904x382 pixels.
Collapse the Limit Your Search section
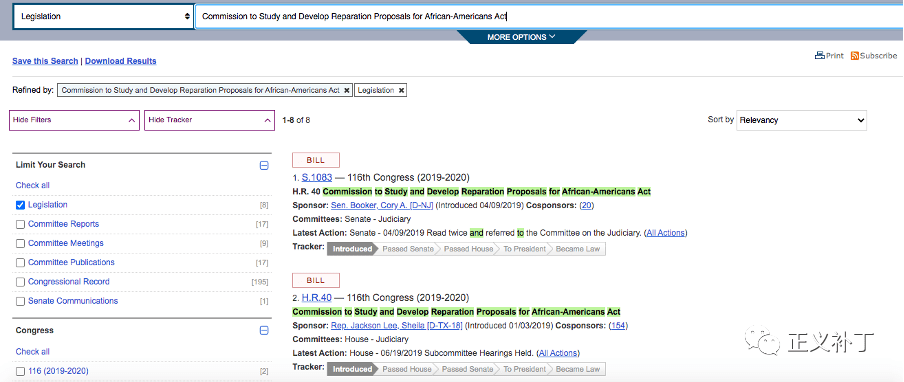(x=264, y=165)
